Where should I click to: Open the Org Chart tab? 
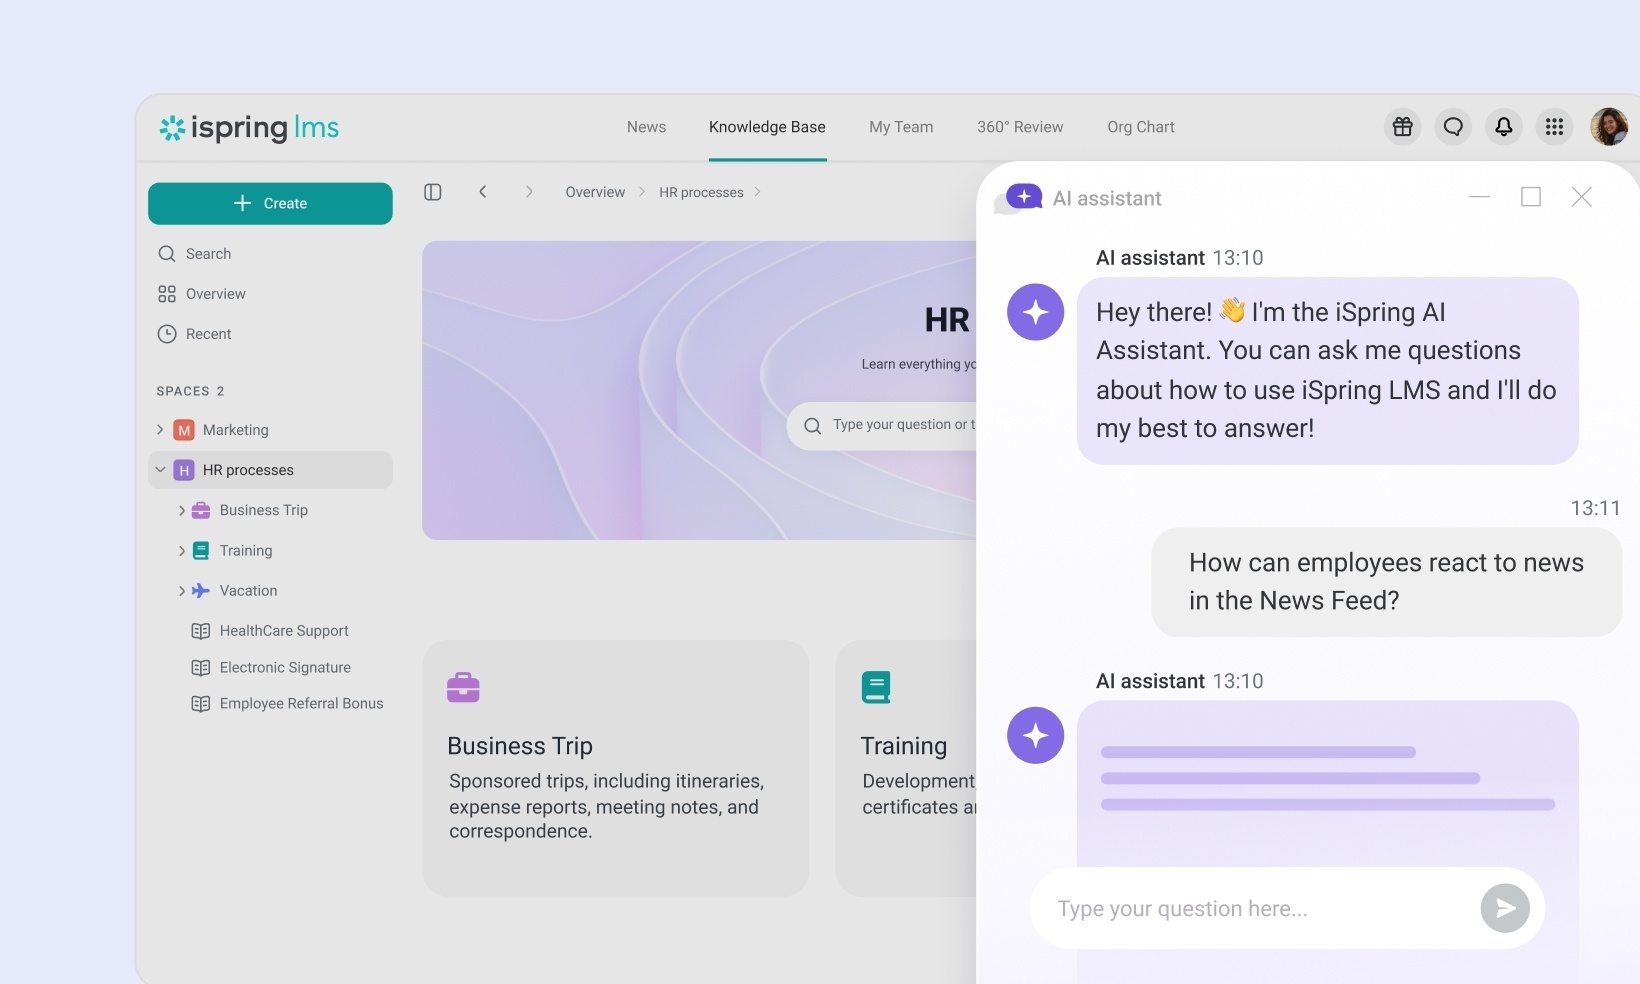[1141, 127]
